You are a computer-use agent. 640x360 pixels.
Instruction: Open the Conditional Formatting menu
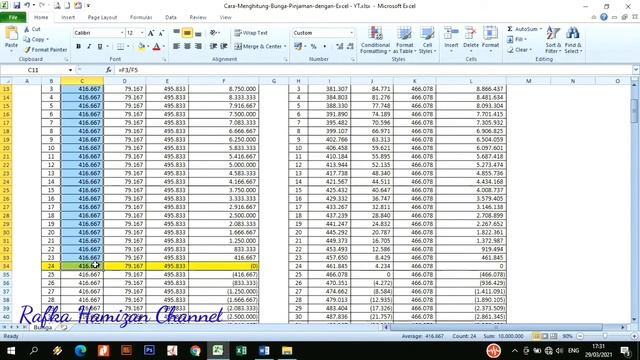[375, 40]
